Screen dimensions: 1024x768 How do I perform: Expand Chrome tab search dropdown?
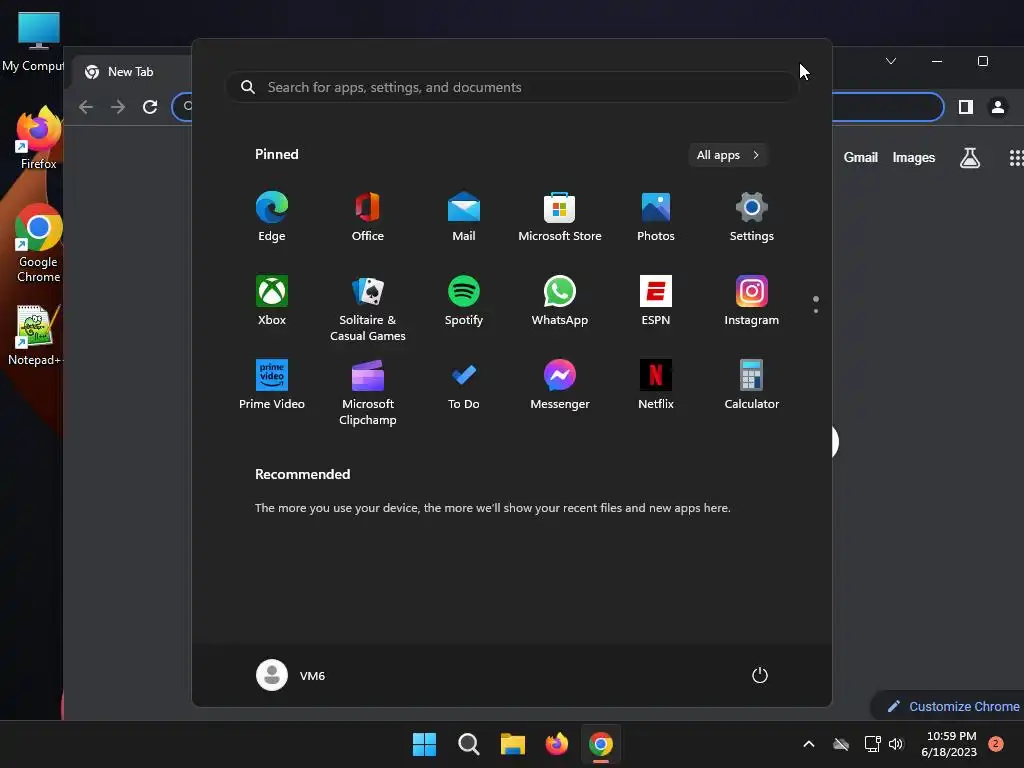(x=891, y=61)
